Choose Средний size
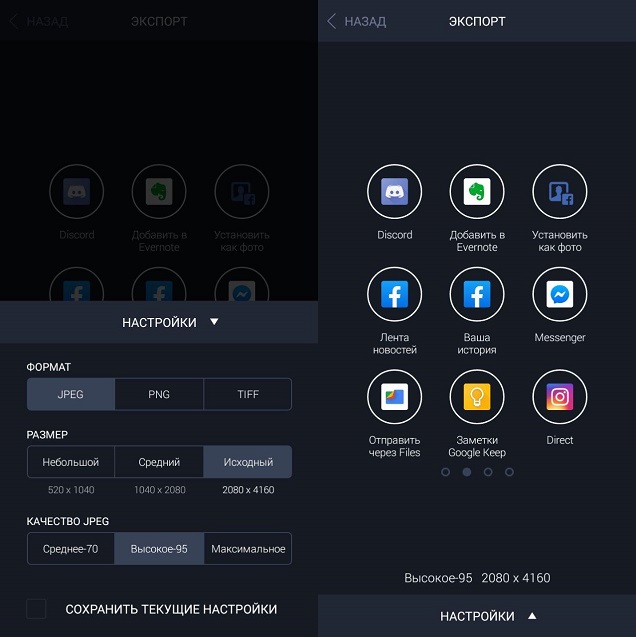The width and height of the screenshot is (636, 637). pyautogui.click(x=159, y=462)
